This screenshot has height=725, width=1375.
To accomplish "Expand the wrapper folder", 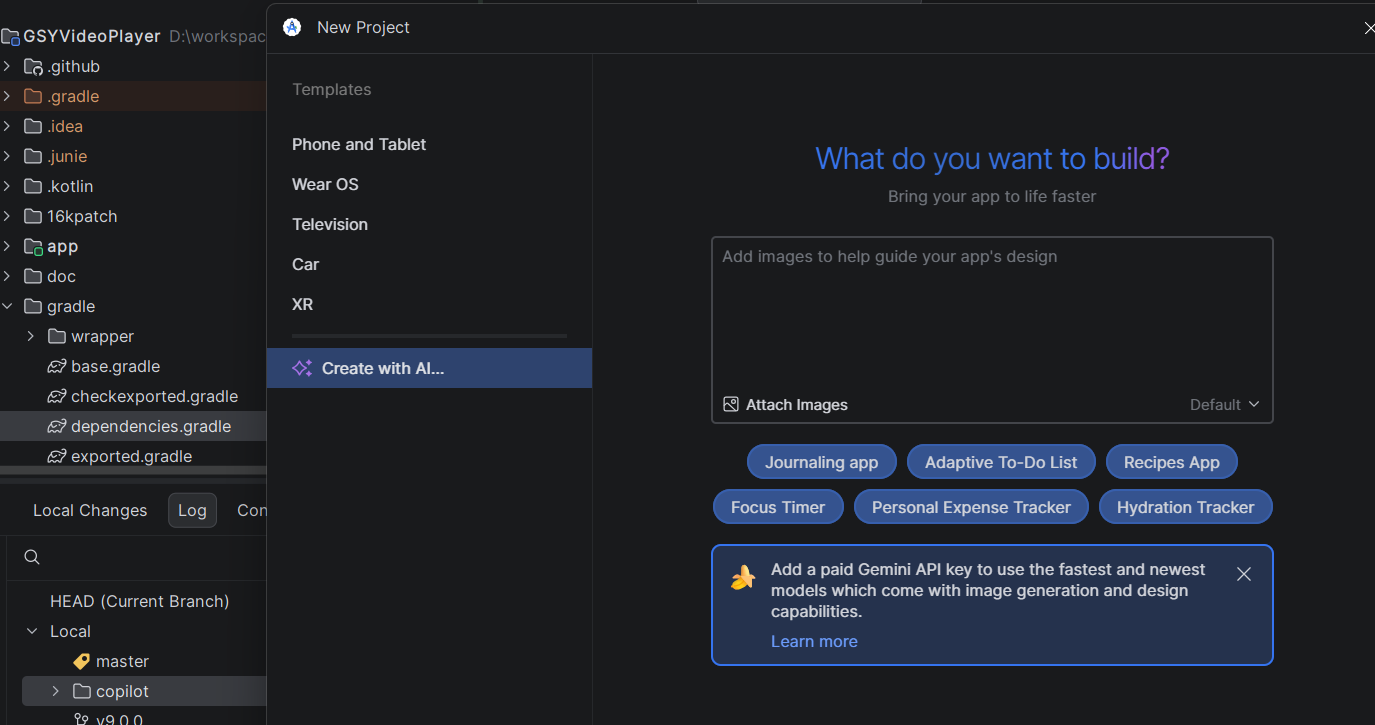I will tap(31, 336).
